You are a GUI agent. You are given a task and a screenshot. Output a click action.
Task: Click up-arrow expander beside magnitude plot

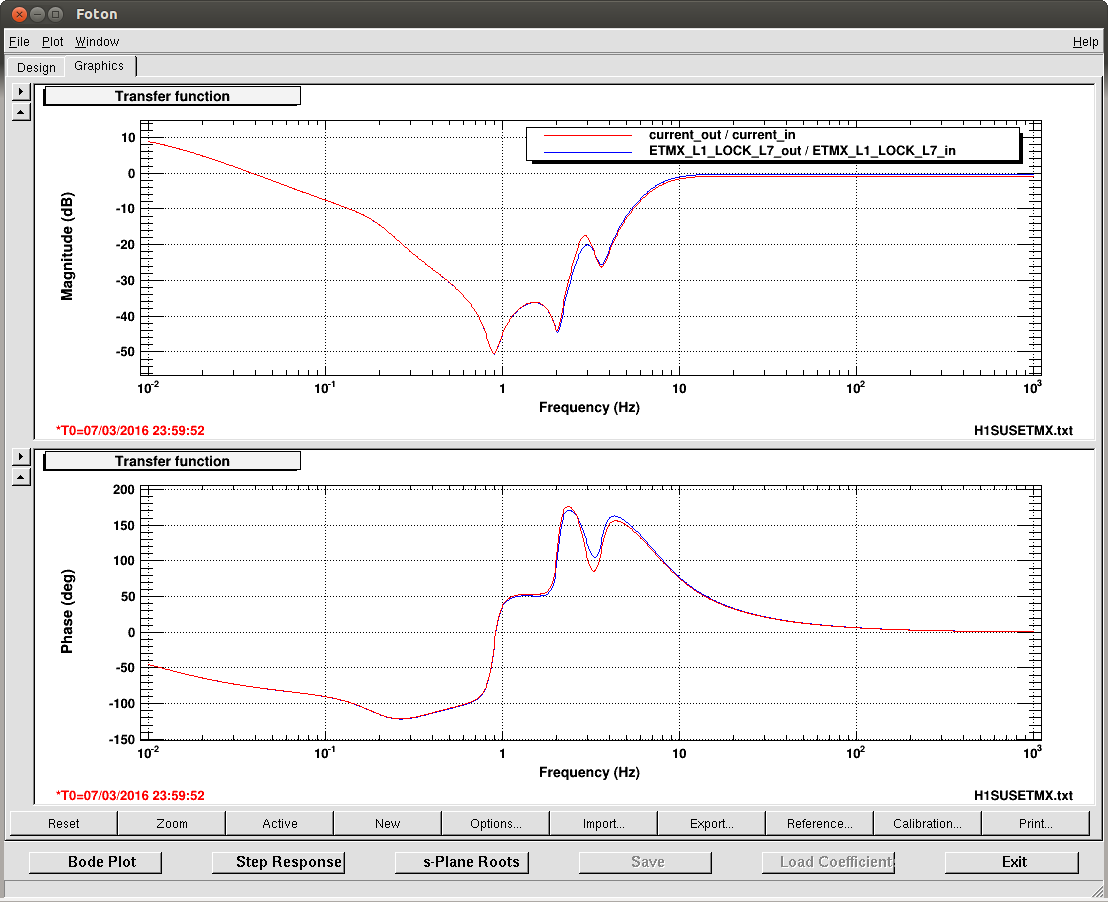21,112
